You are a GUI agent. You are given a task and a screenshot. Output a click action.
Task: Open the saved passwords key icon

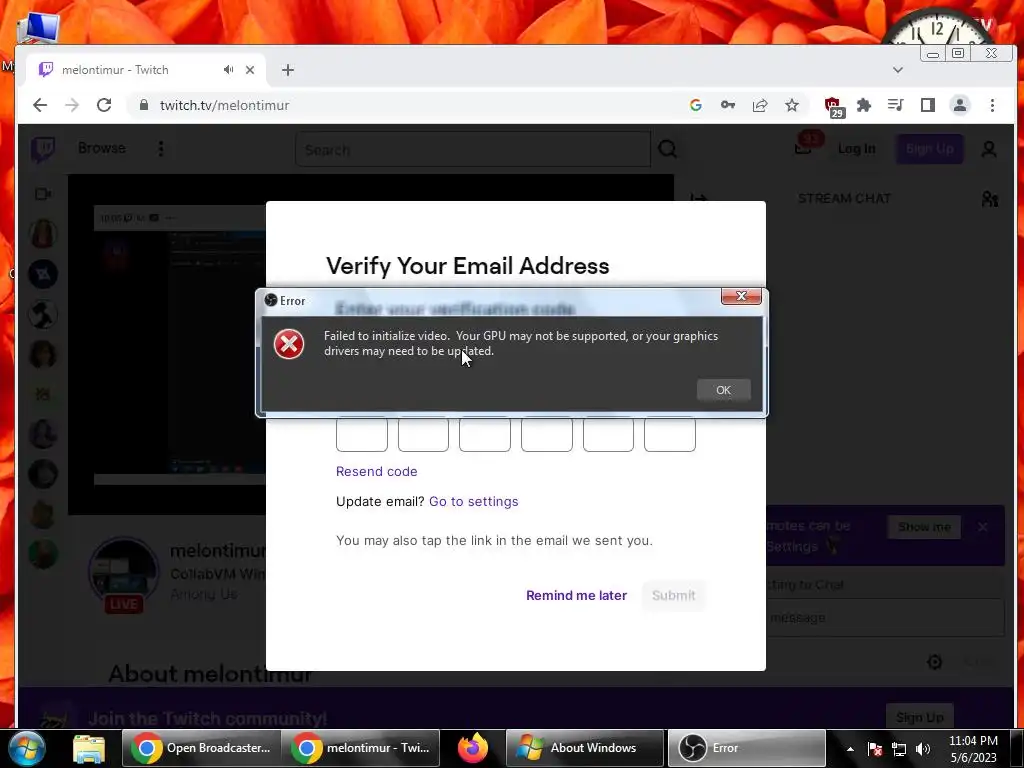coord(728,105)
